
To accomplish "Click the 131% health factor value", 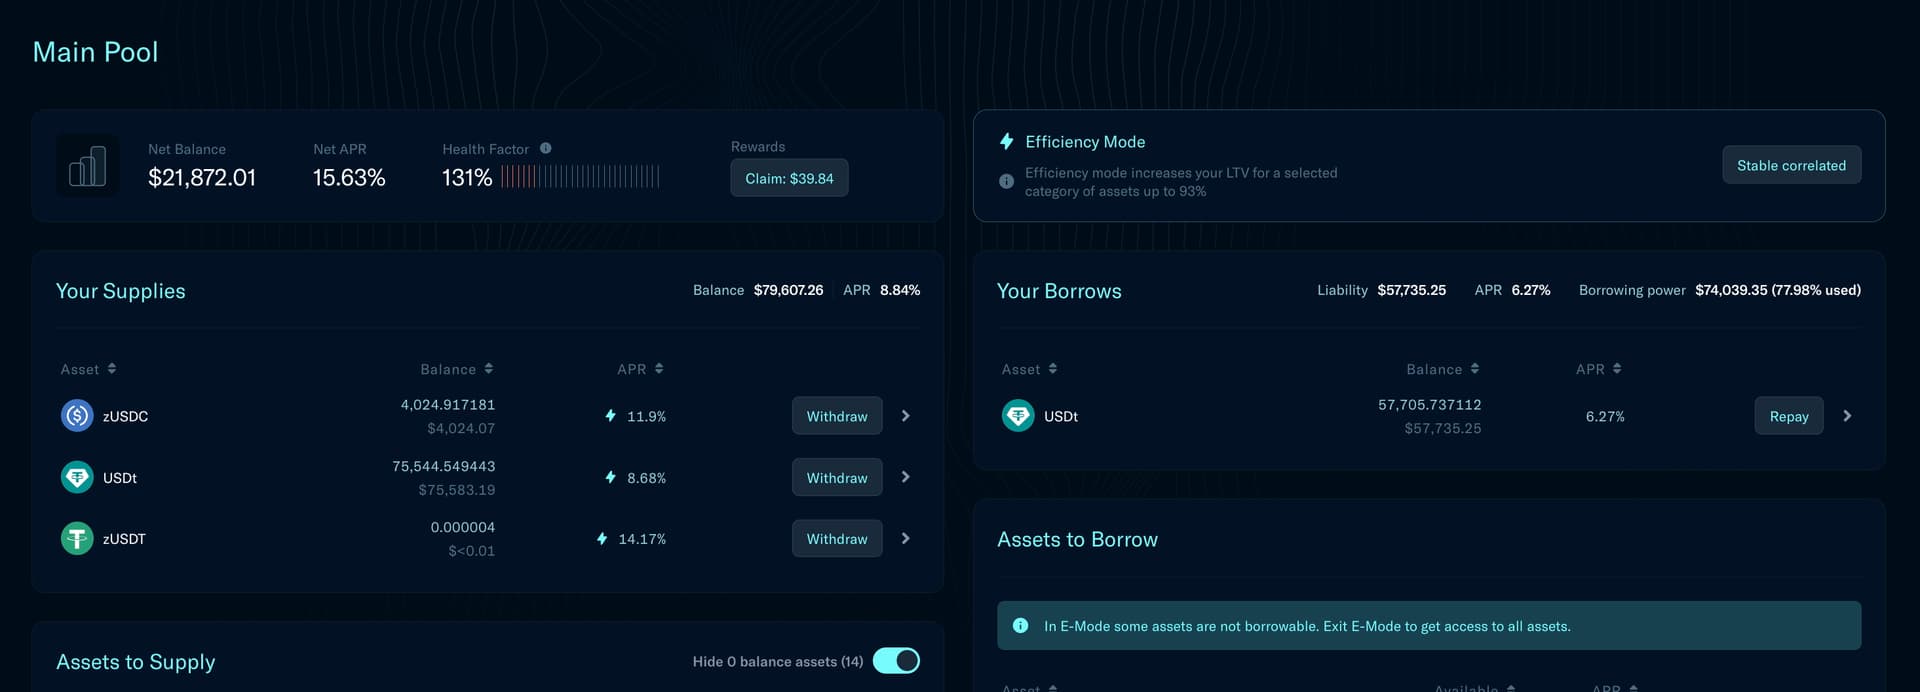I will tap(467, 178).
